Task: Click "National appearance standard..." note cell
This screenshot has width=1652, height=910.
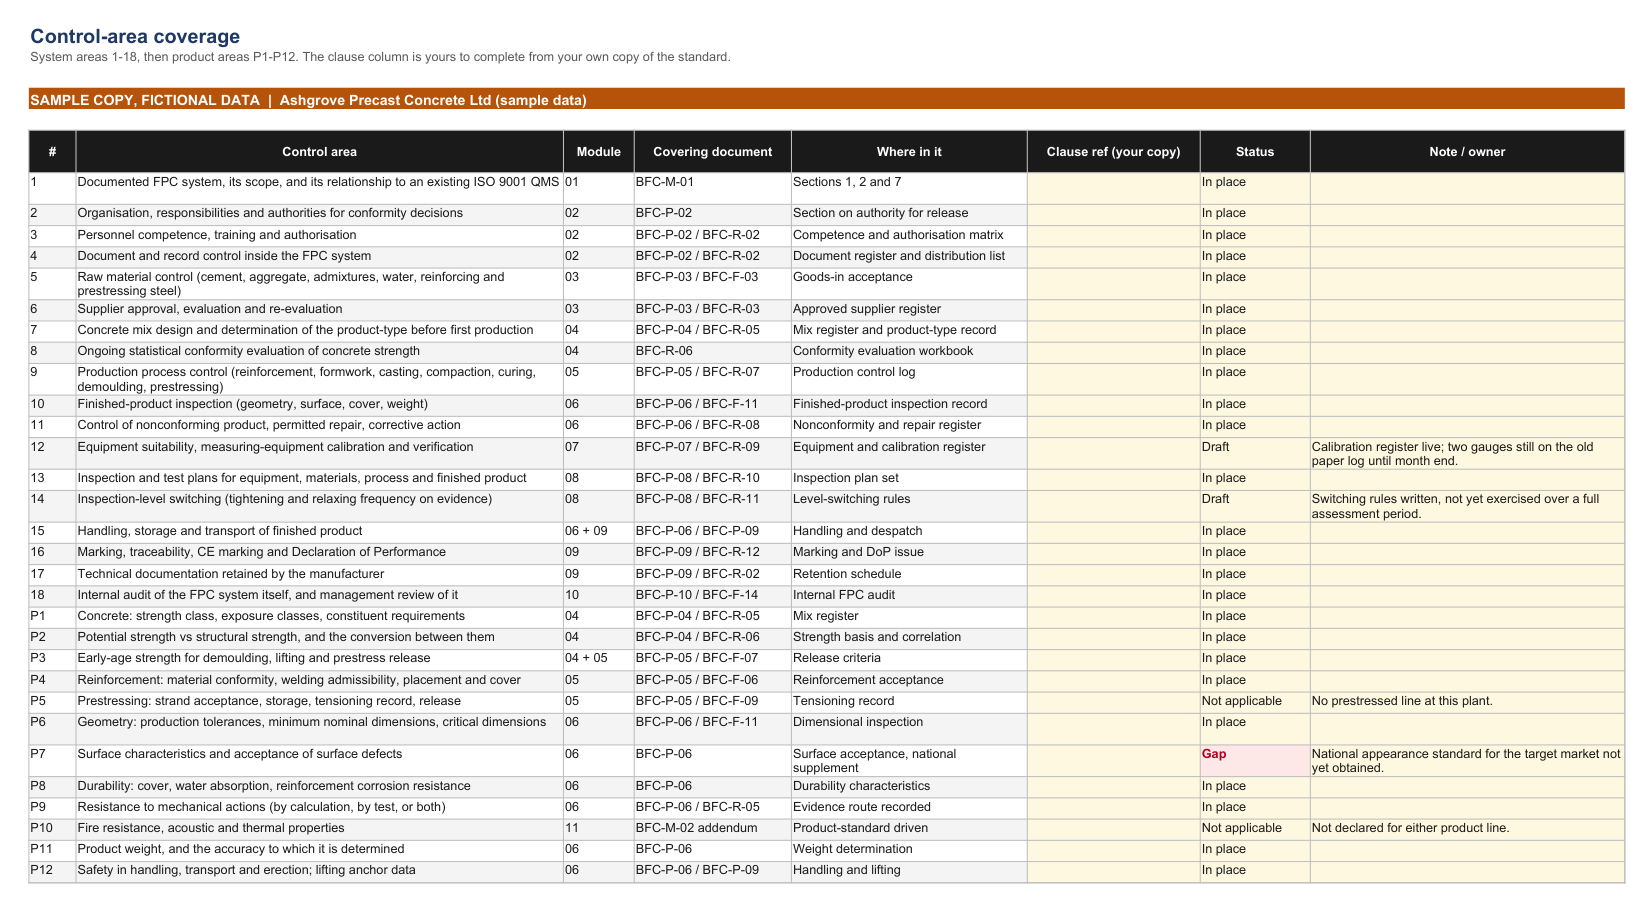Action: (x=1467, y=761)
